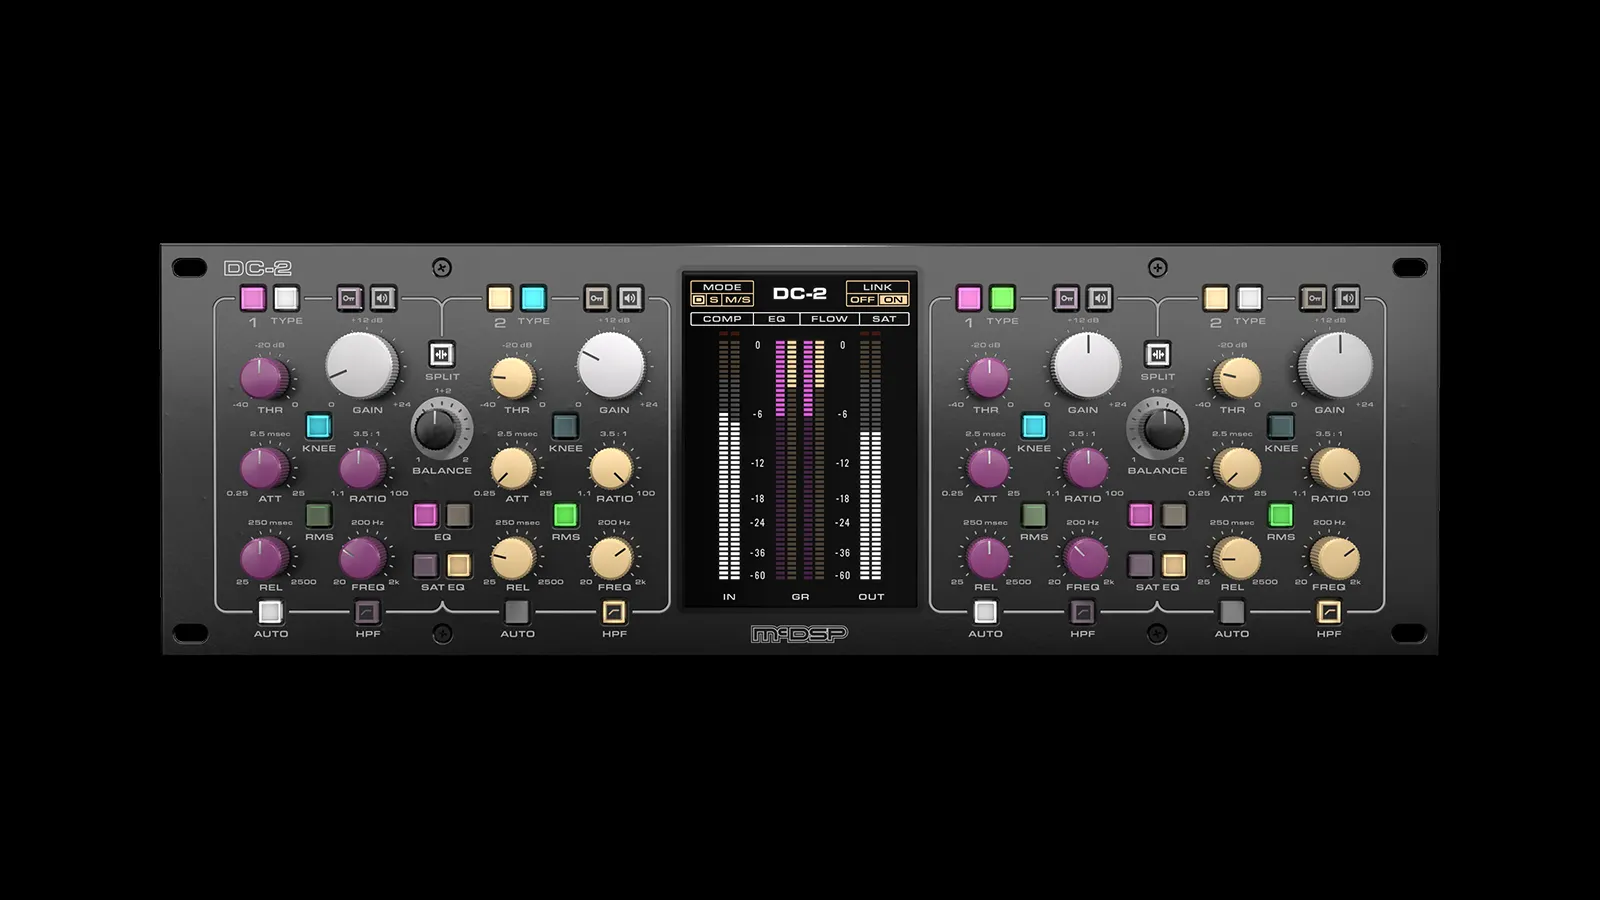Toggle the green RMS switch on right unit compressor 2
The height and width of the screenshot is (900, 1600).
click(x=1281, y=515)
